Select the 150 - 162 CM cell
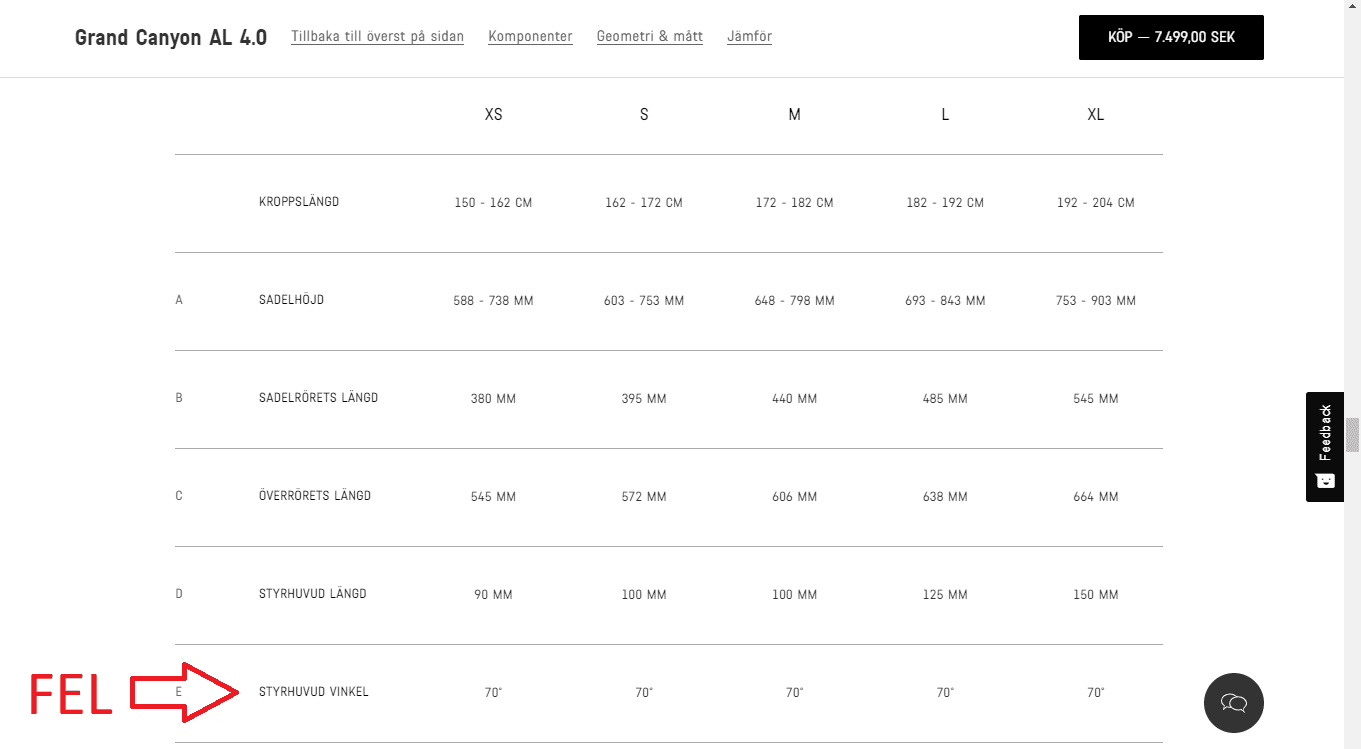 click(x=493, y=203)
